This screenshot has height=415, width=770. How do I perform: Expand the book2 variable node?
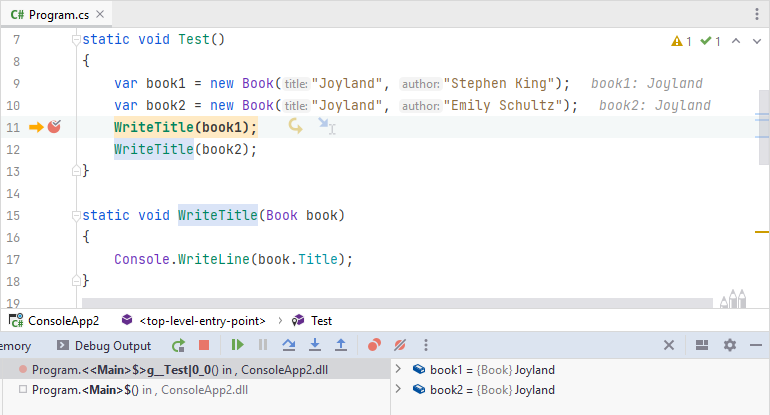coord(398,390)
